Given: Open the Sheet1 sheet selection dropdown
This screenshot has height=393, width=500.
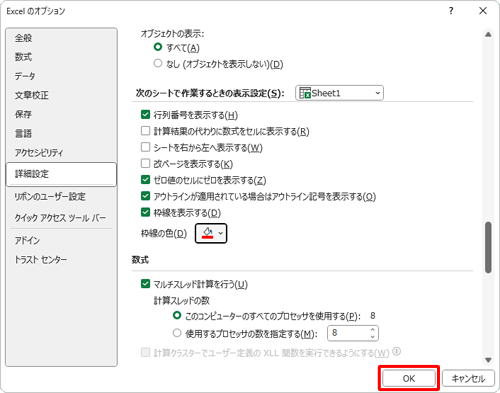Looking at the screenshot, I should (x=339, y=93).
